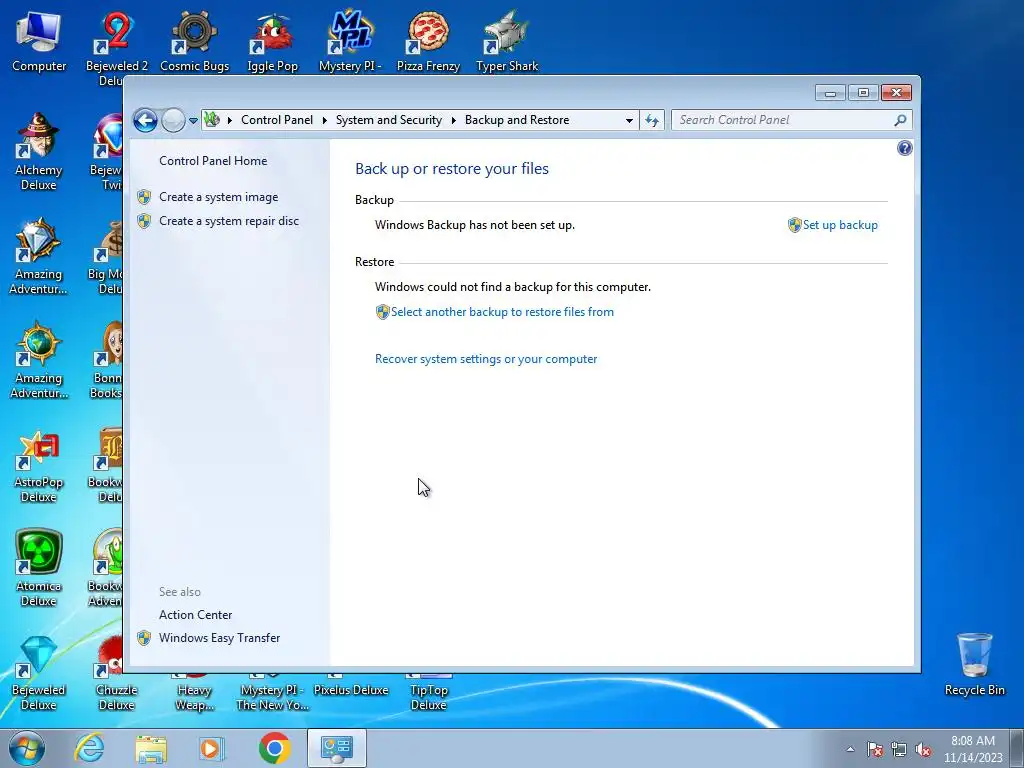Click Create a system image

(x=219, y=197)
